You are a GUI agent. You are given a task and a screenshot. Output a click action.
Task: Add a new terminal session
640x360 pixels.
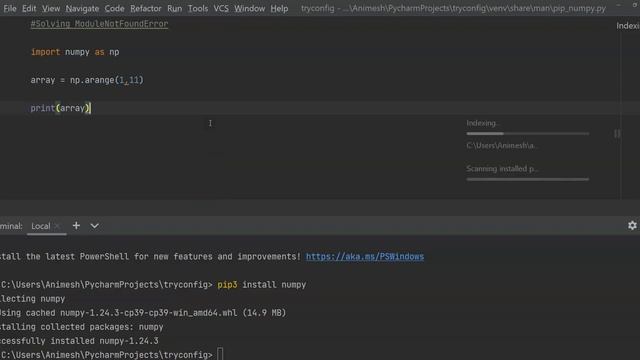tap(76, 226)
